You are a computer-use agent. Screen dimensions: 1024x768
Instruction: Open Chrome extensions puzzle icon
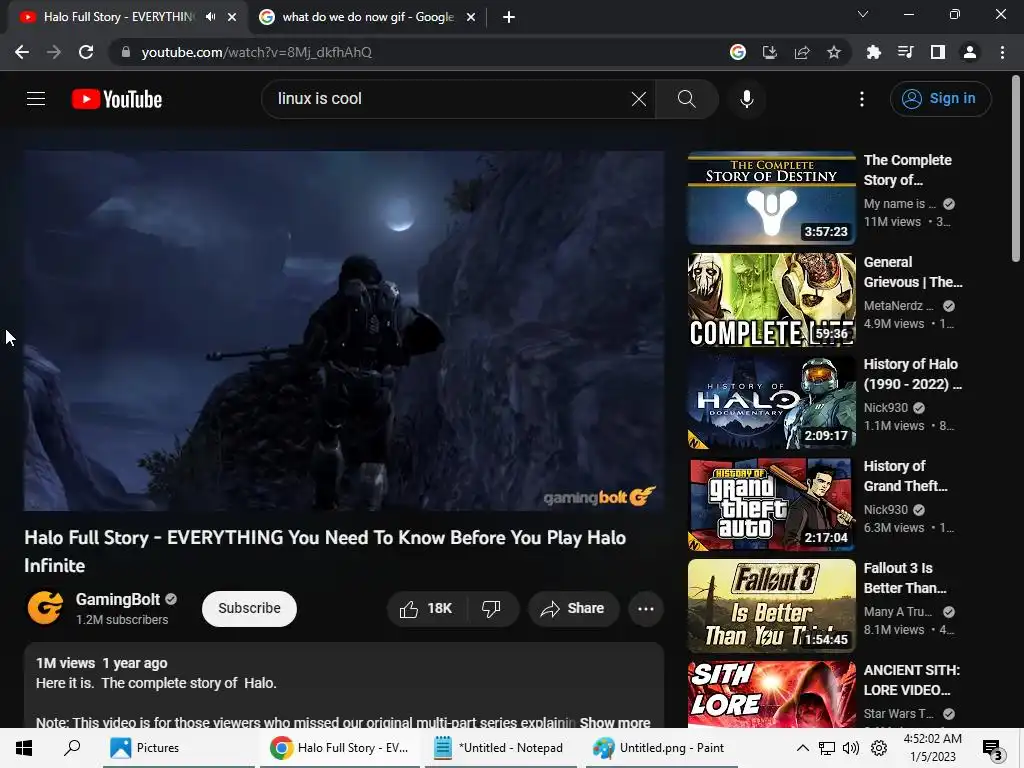coord(873,52)
